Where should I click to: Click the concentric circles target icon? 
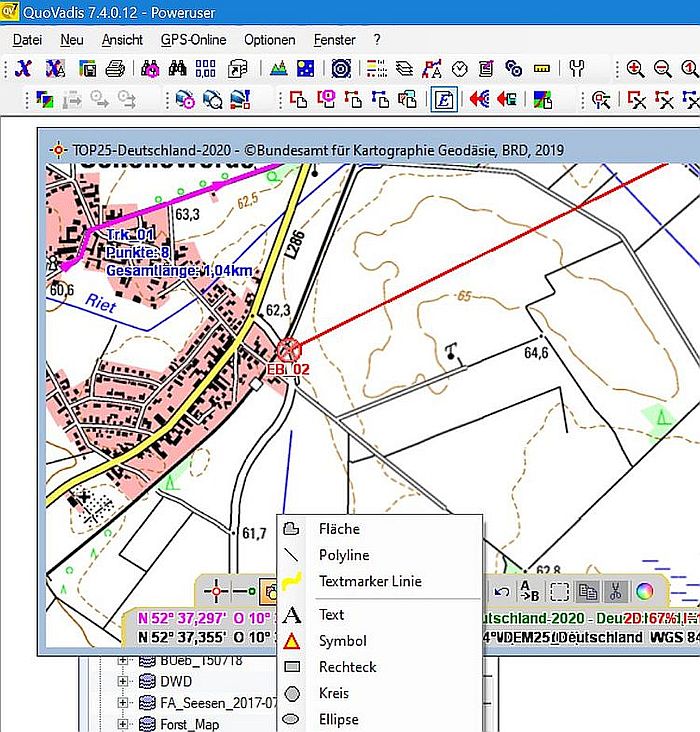pos(341,69)
